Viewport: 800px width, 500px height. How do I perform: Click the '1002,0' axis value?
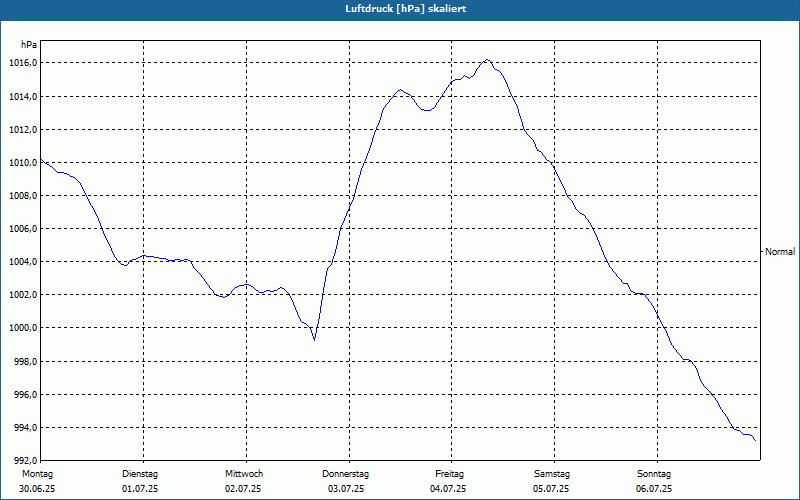pyautogui.click(x=23, y=295)
